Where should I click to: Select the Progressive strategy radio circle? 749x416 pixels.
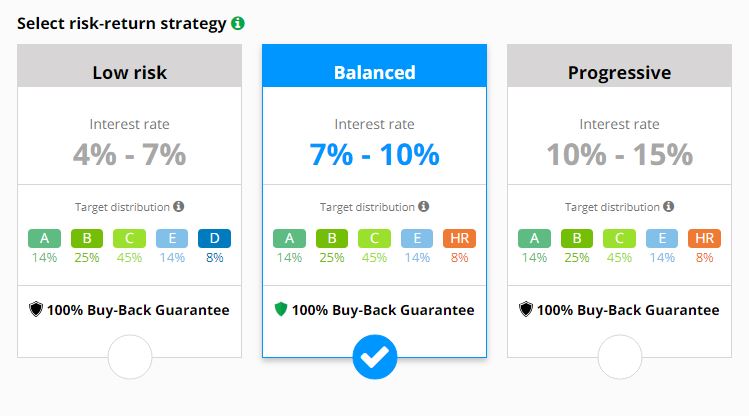pyautogui.click(x=620, y=357)
